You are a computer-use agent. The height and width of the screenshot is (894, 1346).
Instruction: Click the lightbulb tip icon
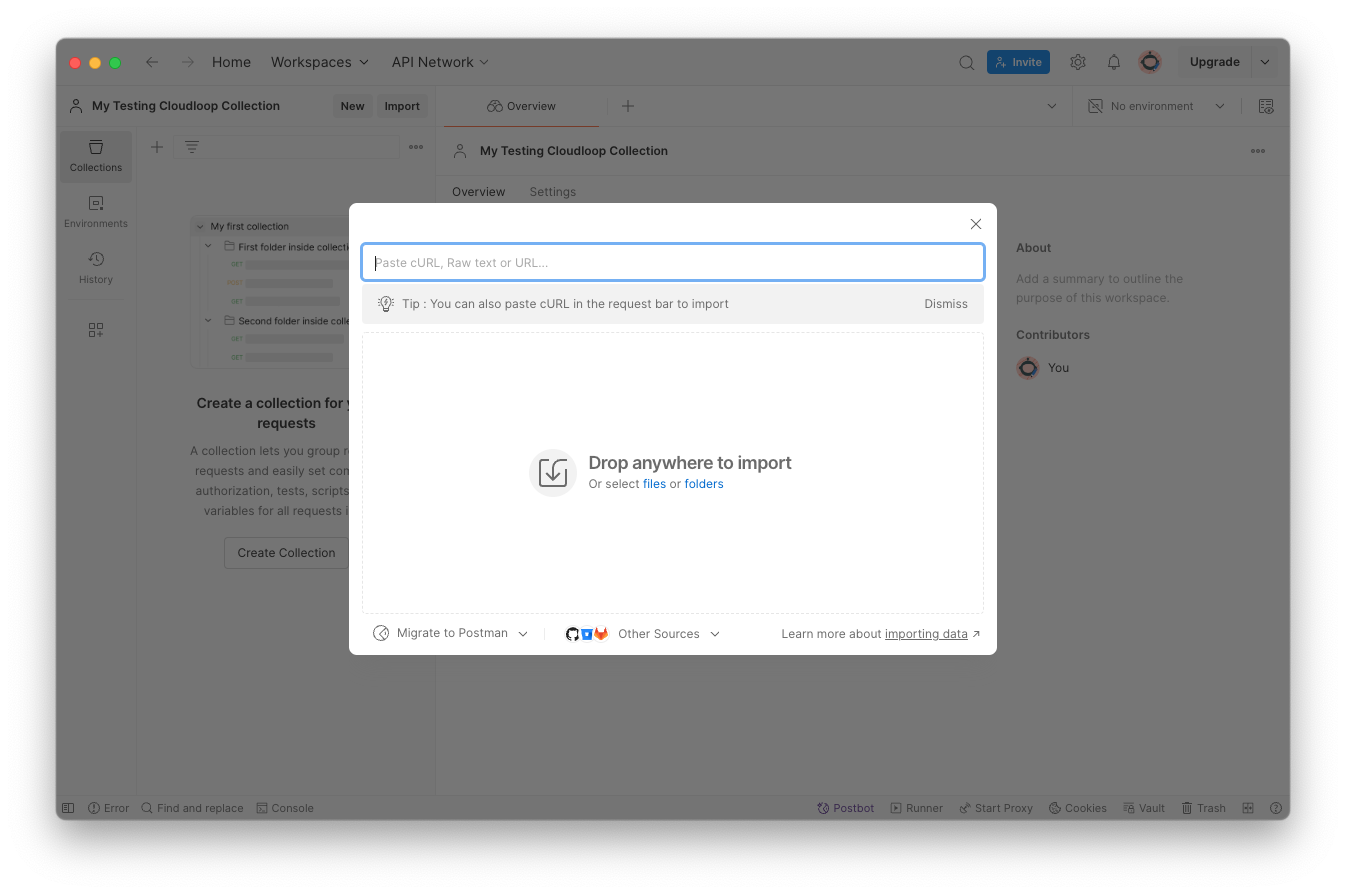pyautogui.click(x=386, y=304)
